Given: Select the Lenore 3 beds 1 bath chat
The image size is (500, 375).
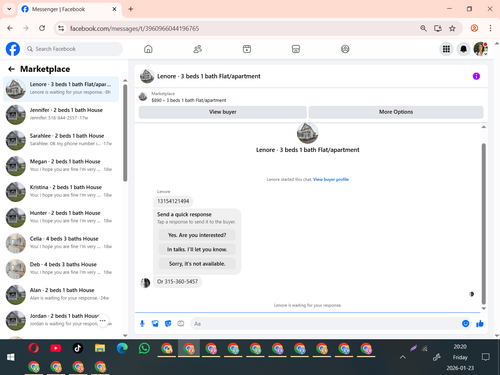Looking at the screenshot, I should pyautogui.click(x=61, y=89).
